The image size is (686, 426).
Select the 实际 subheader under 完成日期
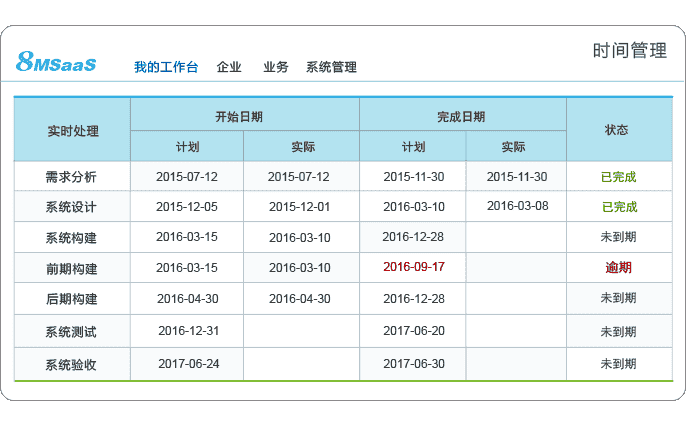point(513,147)
